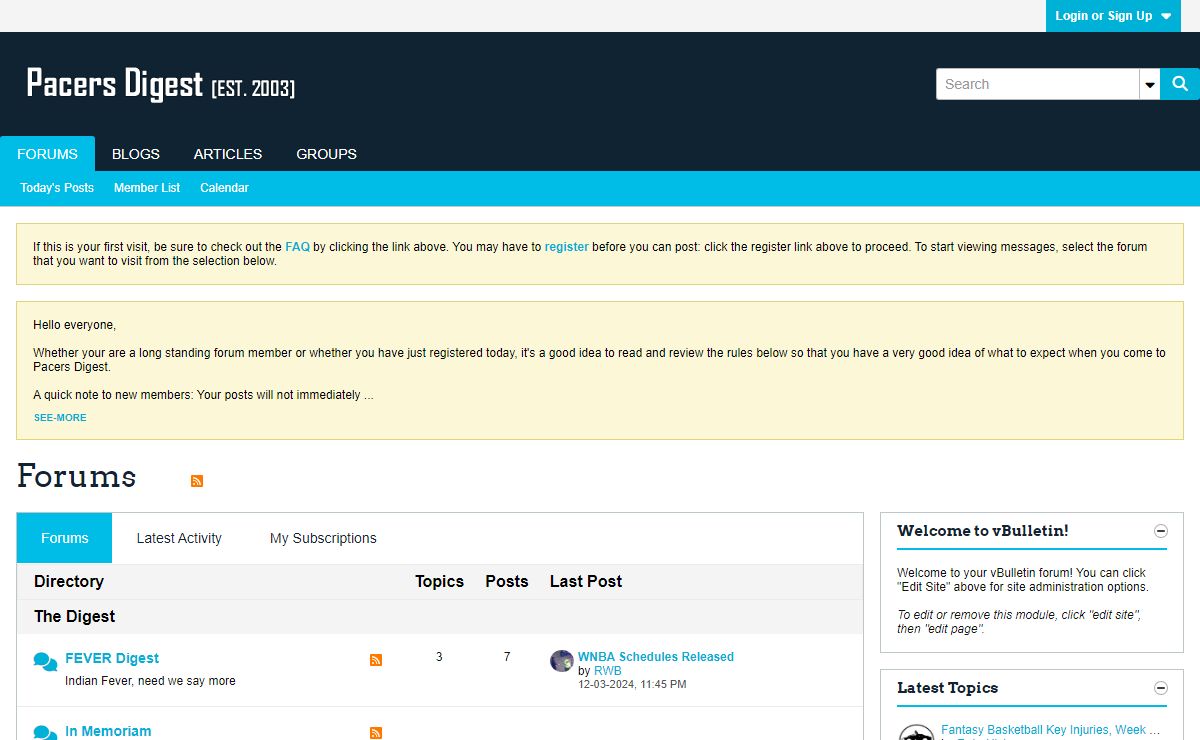Open the GROUPS navigation tab
The image size is (1200, 740).
pyautogui.click(x=326, y=154)
